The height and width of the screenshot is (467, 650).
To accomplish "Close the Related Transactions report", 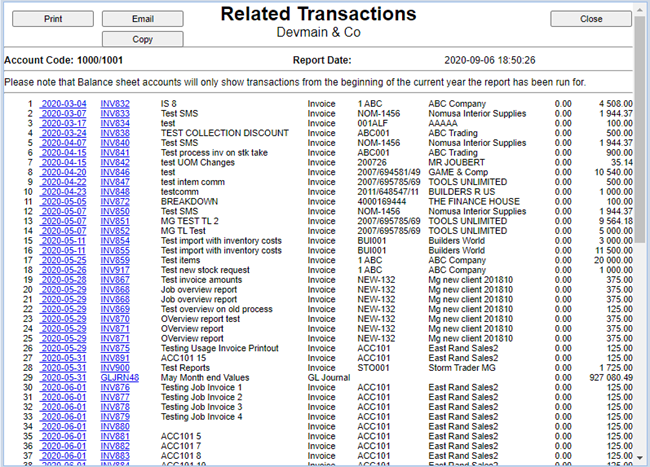I will click(x=591, y=19).
